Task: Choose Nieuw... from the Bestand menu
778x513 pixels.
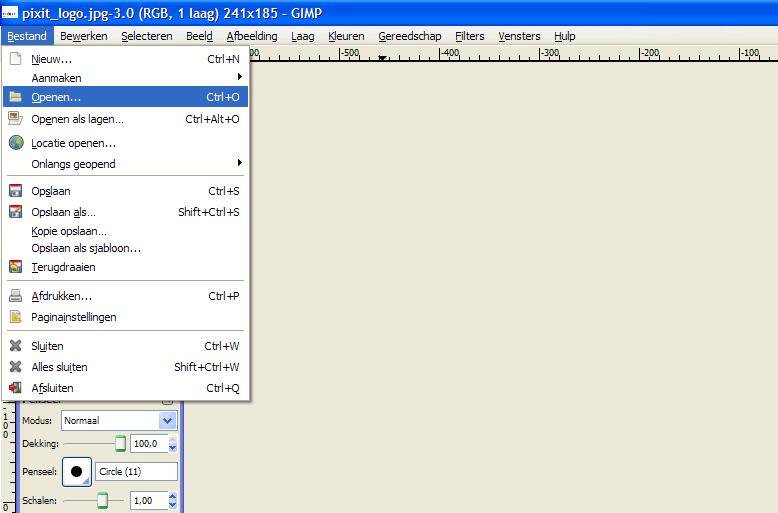Action: pos(126,59)
